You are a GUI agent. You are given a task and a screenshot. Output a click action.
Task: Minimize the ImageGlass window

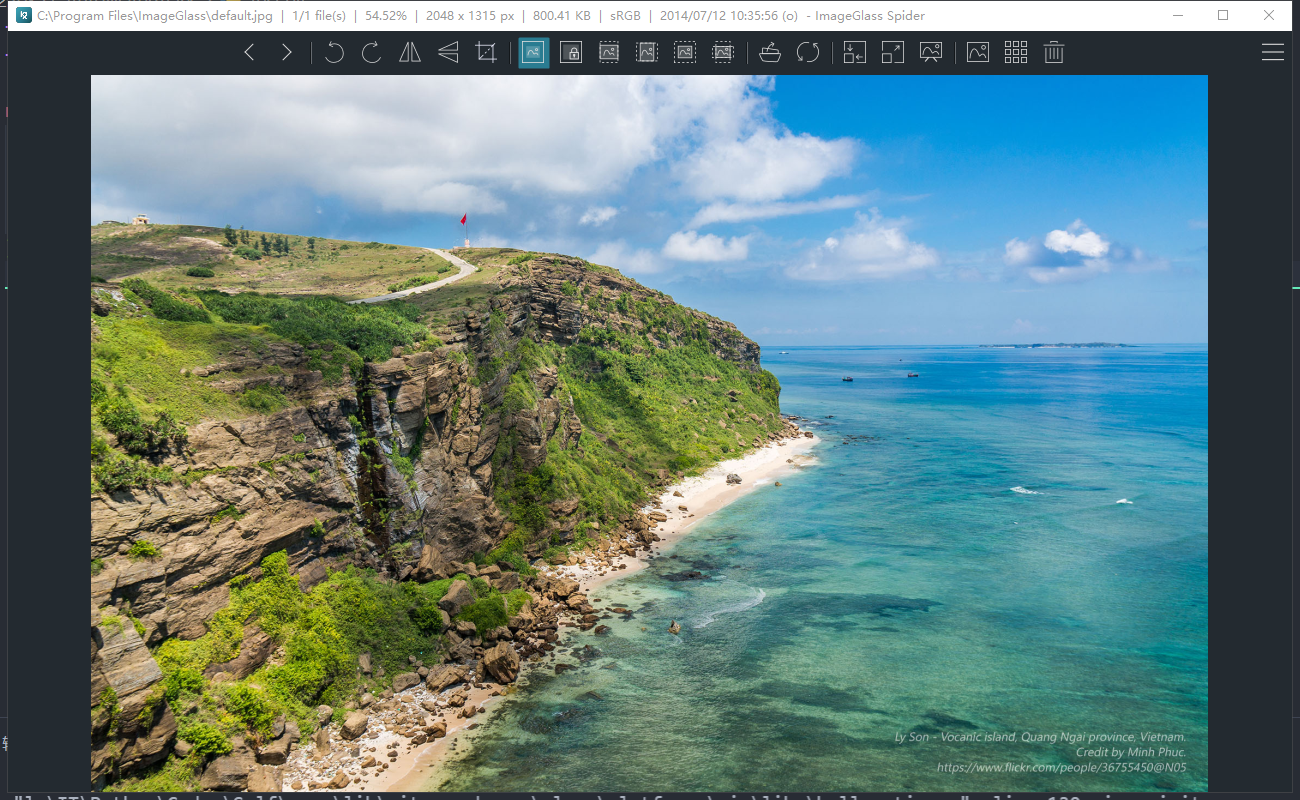click(x=1177, y=15)
